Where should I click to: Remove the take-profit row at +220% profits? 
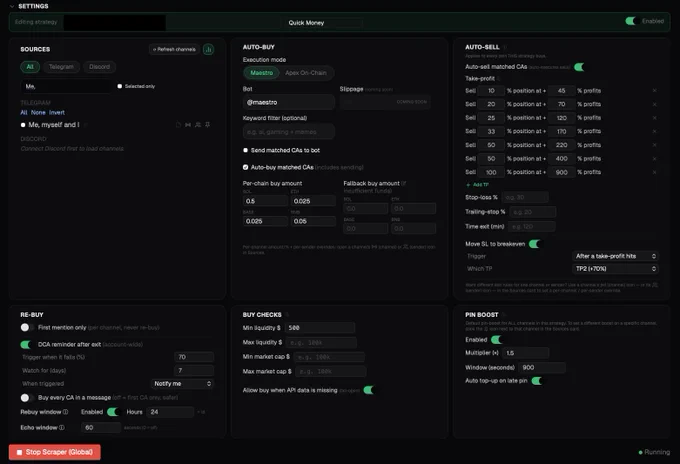coord(654,145)
